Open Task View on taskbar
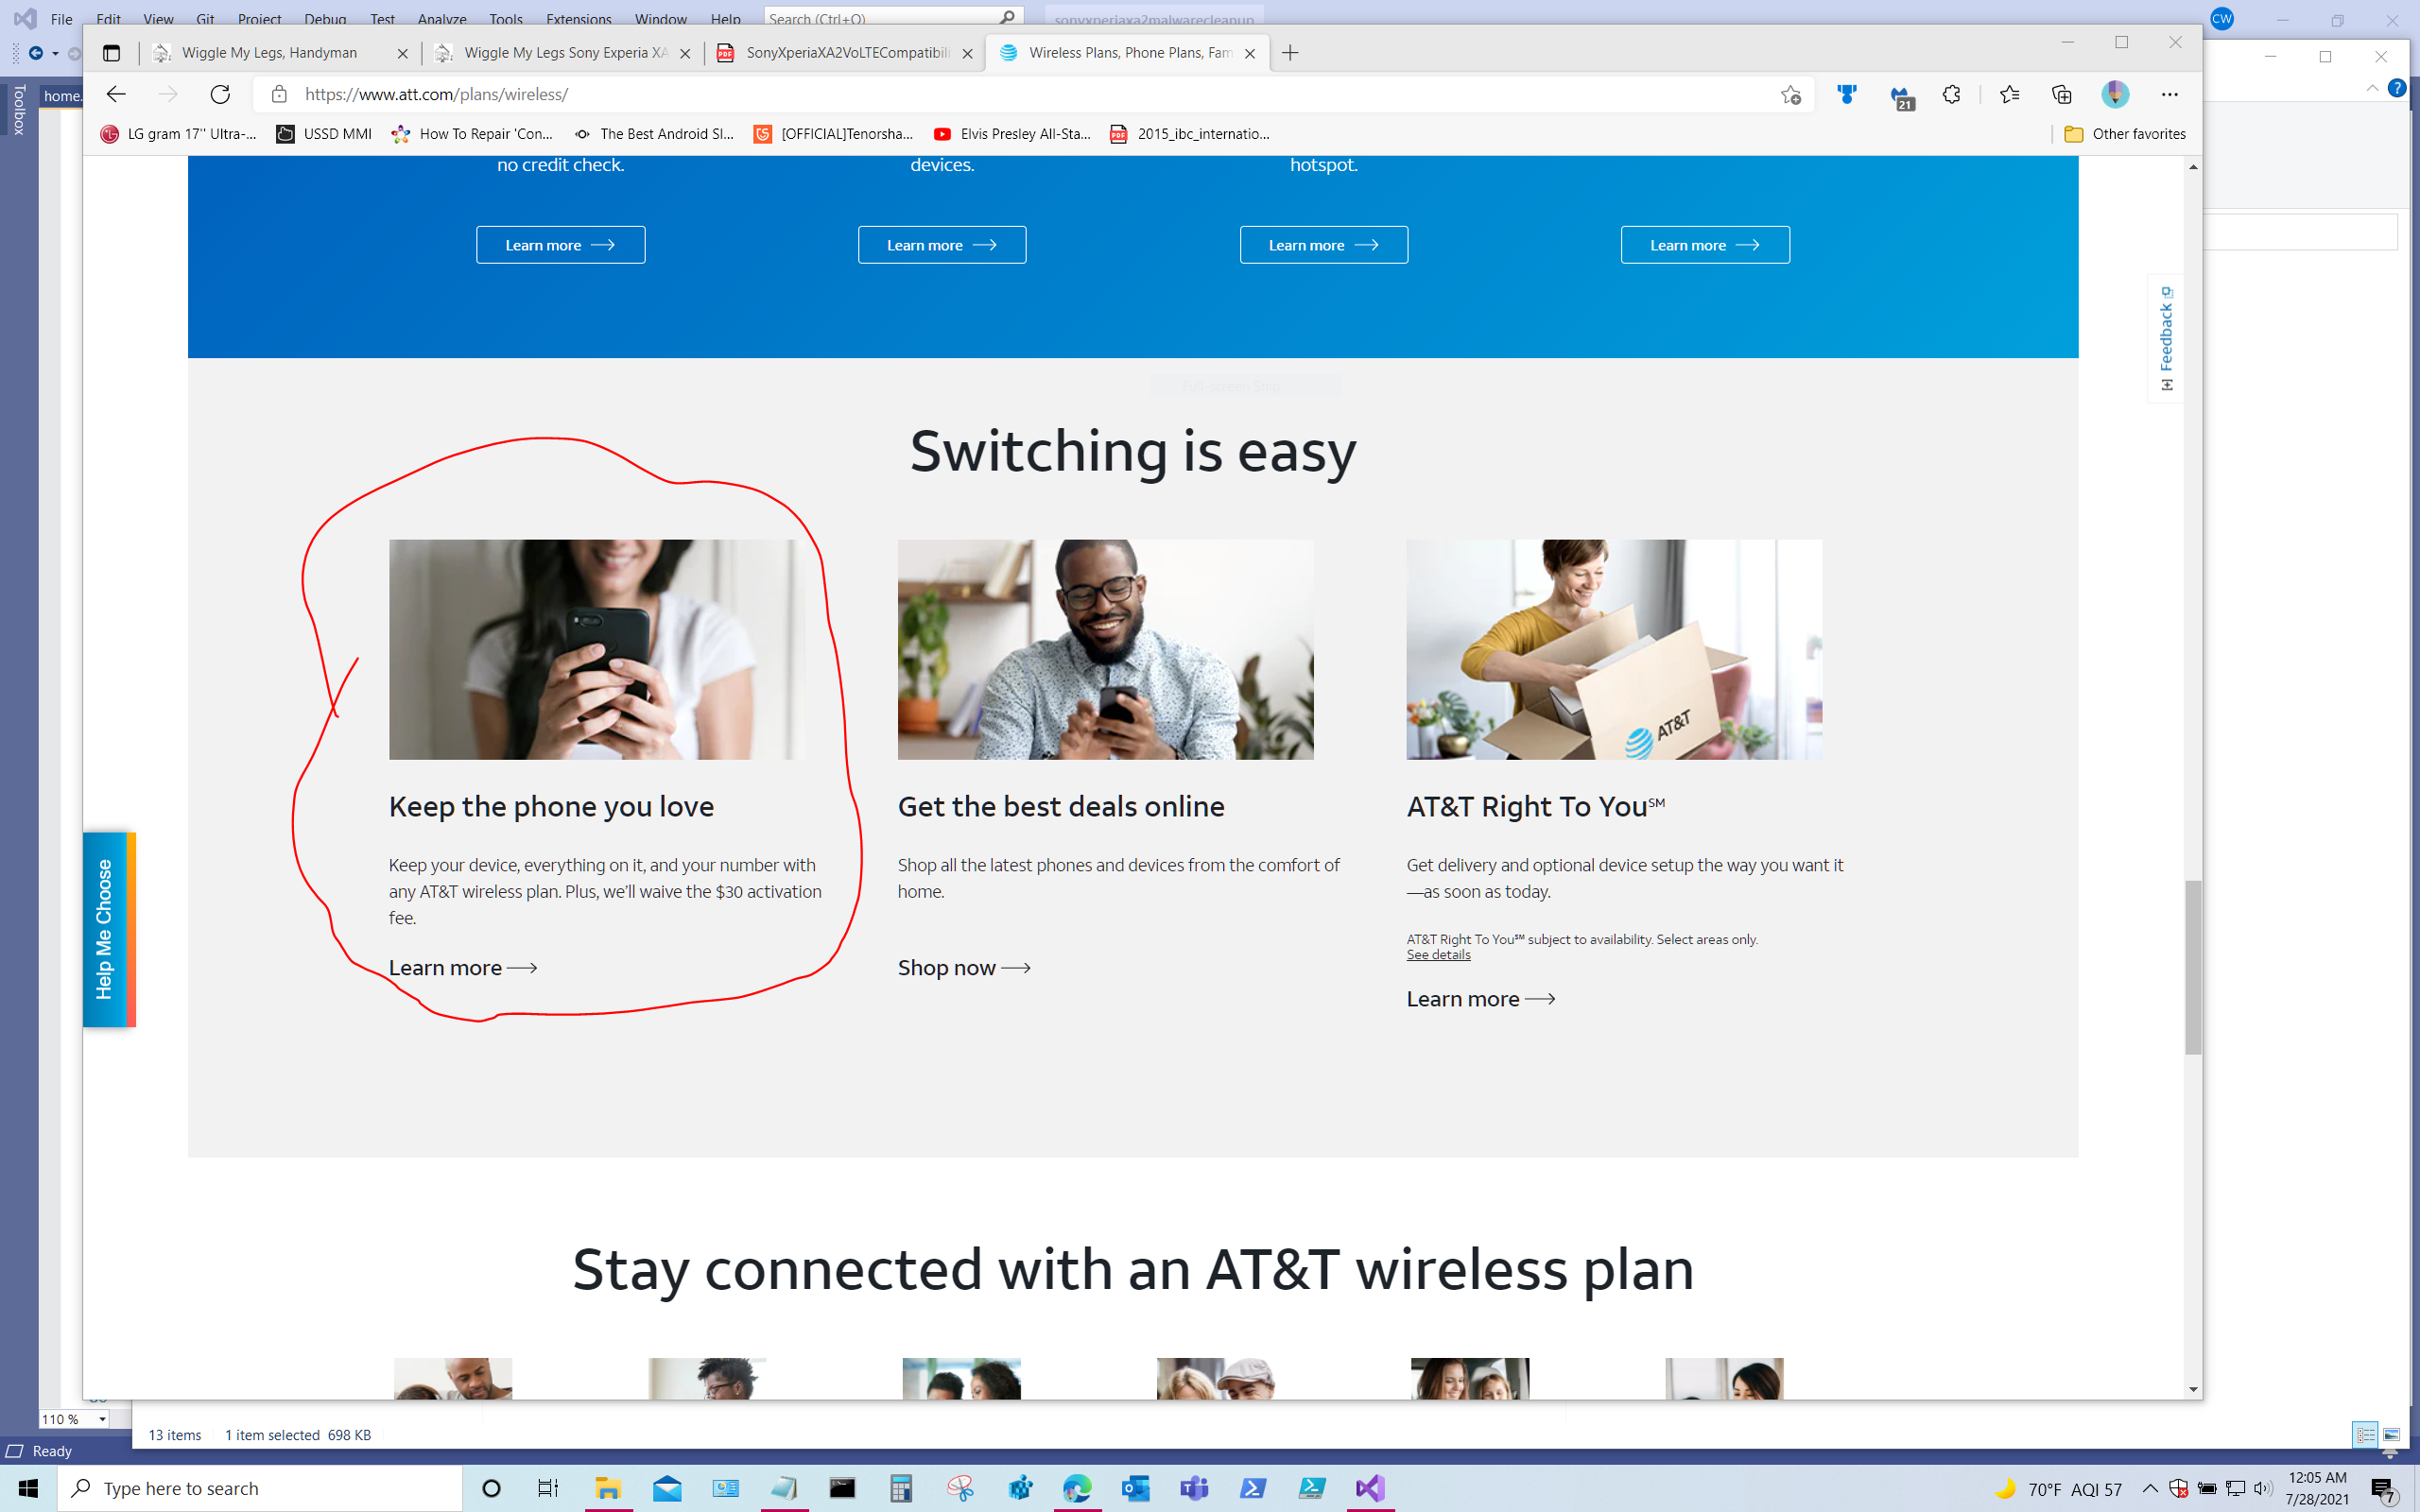 pos(548,1488)
